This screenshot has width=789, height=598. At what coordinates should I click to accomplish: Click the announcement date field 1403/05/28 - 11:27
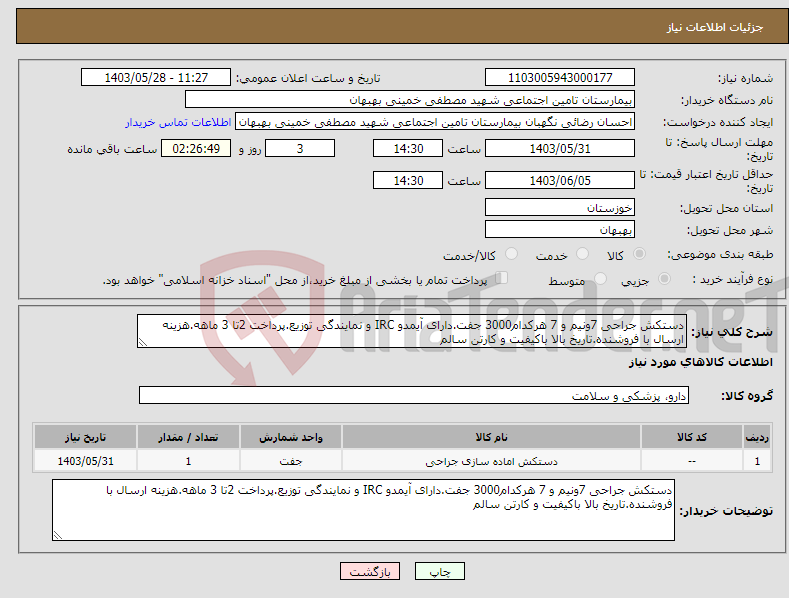(156, 78)
